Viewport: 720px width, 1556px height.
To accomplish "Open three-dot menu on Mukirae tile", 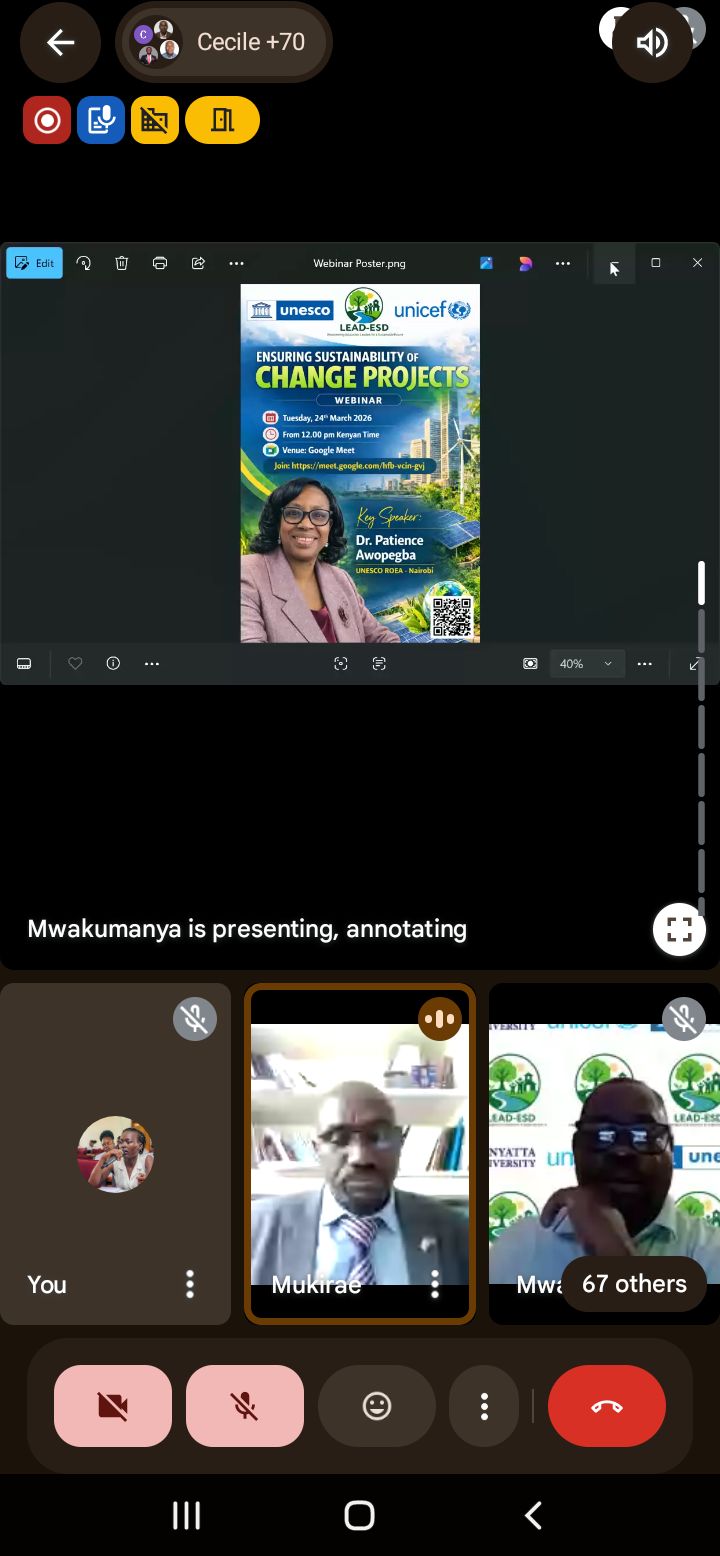I will click(435, 1284).
